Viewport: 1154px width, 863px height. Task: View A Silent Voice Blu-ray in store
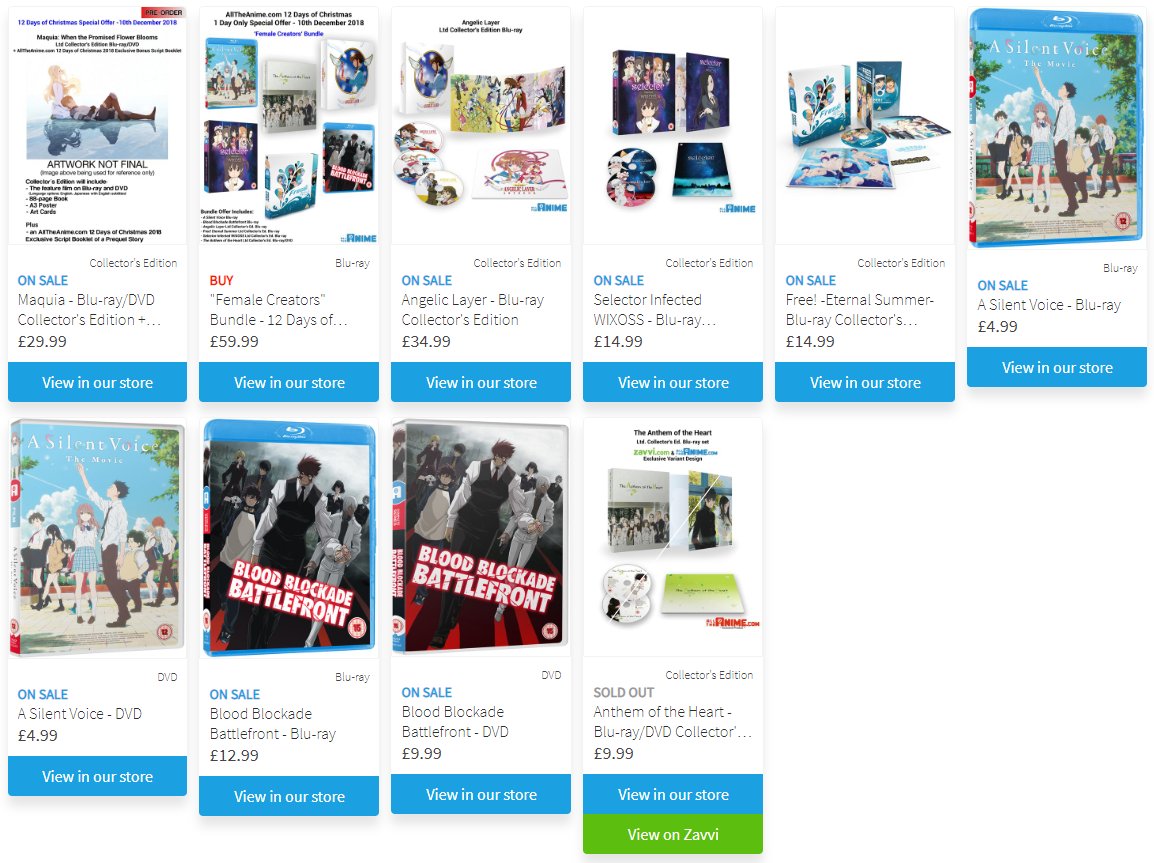point(1057,367)
